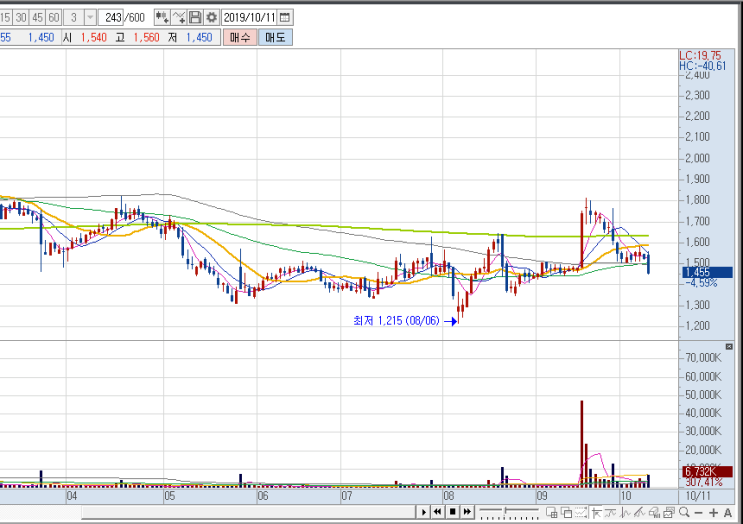The height and width of the screenshot is (524, 743).
Task: Click the magnifying glass zoom icon
Action: (x=684, y=512)
